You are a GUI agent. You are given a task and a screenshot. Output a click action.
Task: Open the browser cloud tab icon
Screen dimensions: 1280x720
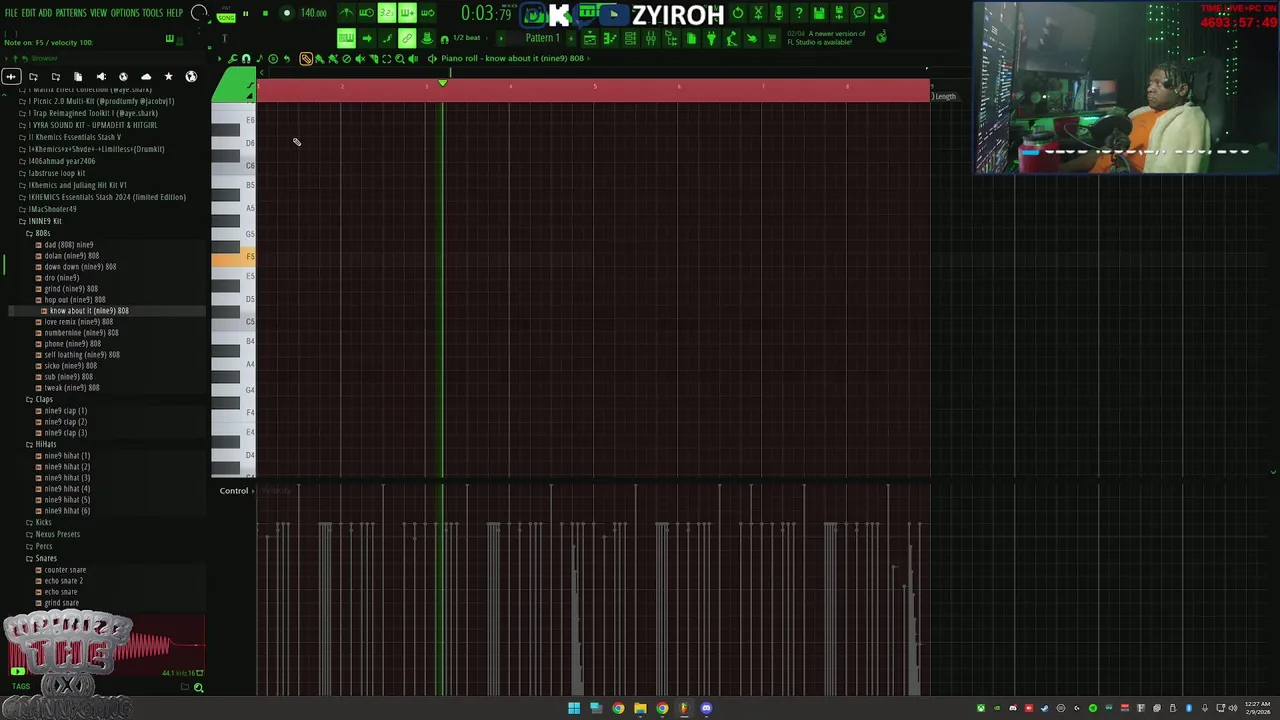click(146, 77)
